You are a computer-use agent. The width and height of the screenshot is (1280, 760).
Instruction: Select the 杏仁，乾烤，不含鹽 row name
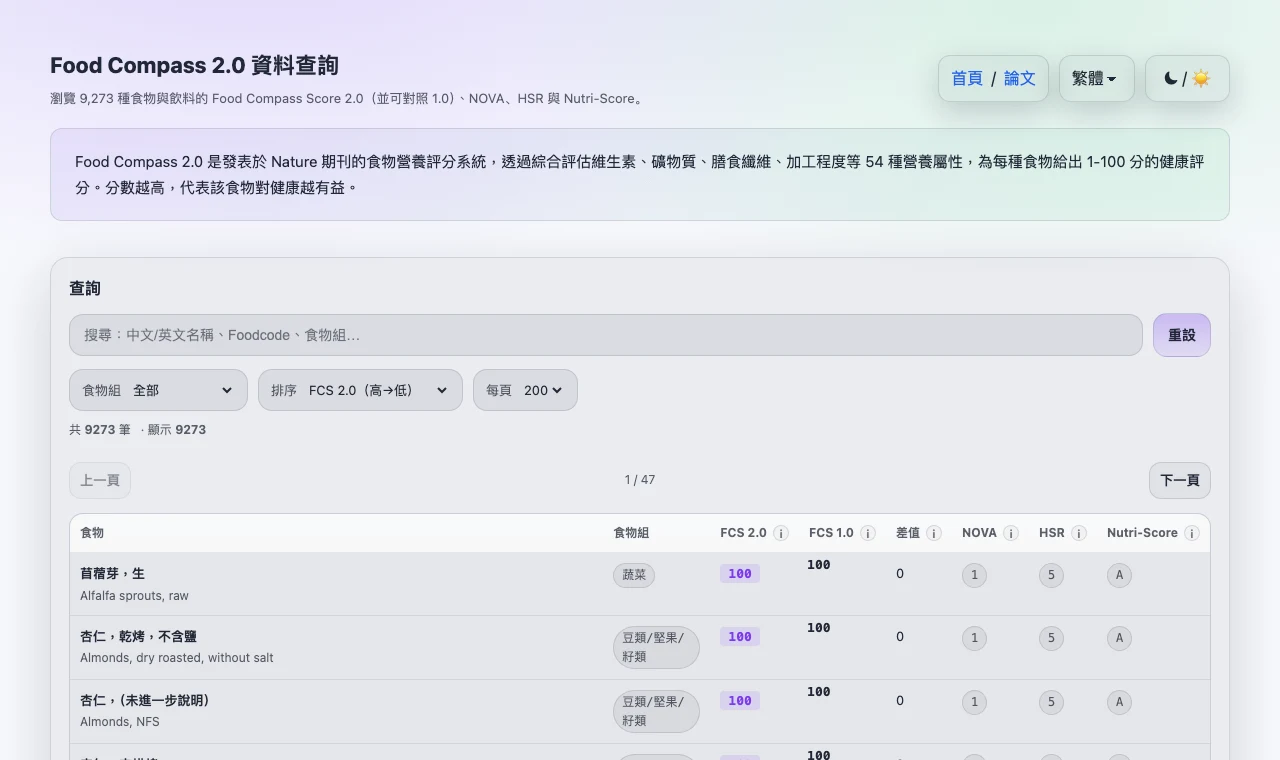pos(138,637)
